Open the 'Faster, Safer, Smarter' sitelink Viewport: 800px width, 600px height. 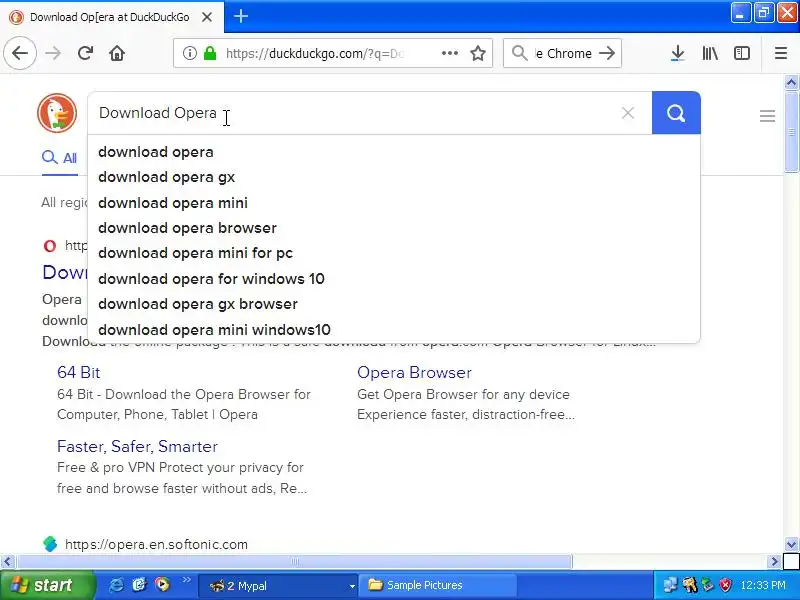pyautogui.click(x=137, y=446)
